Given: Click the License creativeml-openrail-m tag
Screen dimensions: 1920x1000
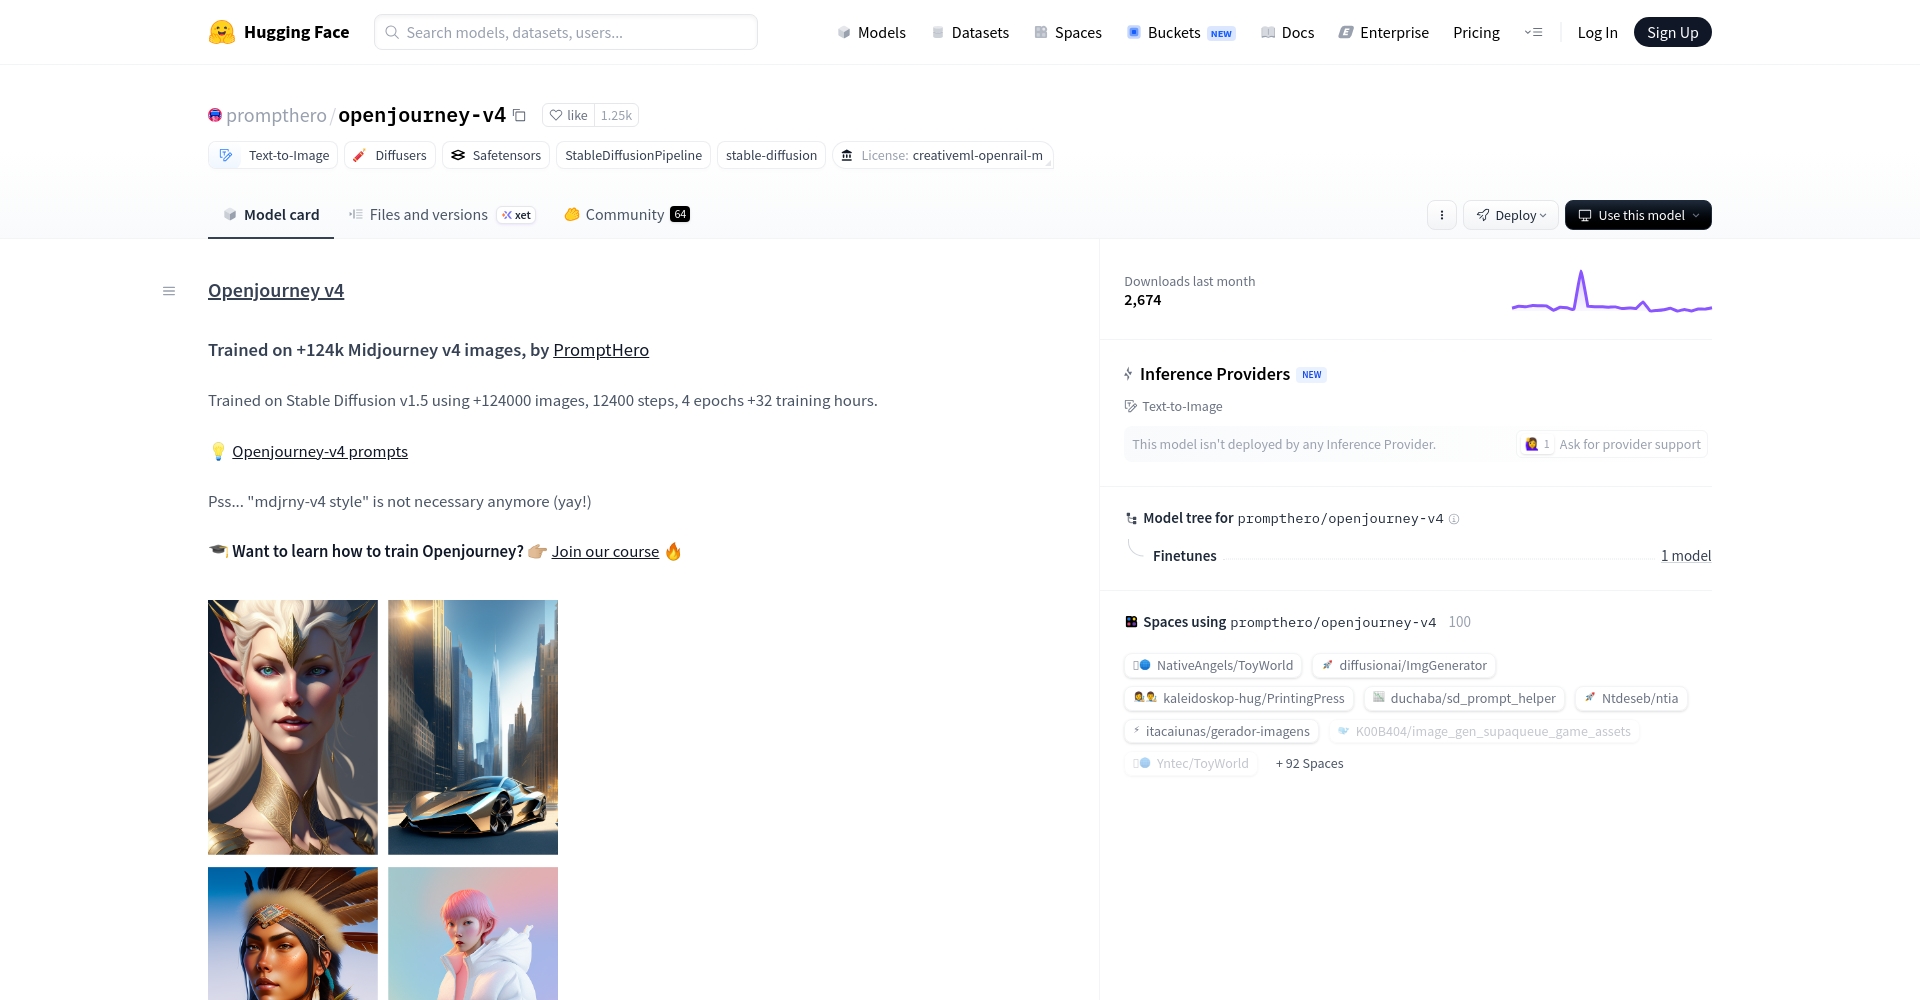Looking at the screenshot, I should click(942, 155).
